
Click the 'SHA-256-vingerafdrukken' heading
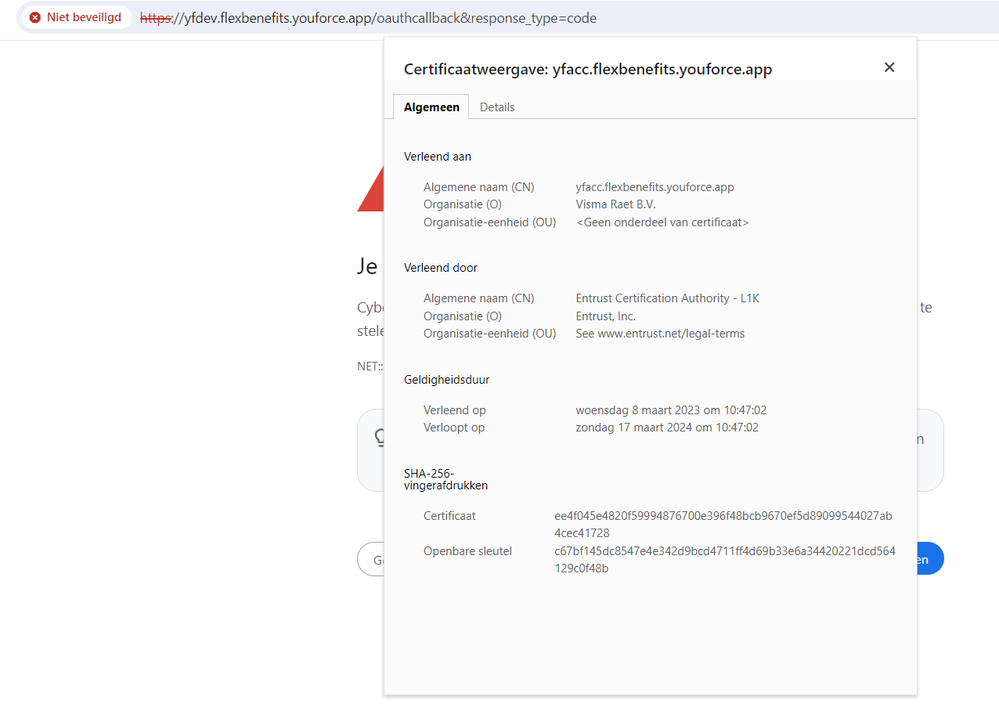pos(445,480)
